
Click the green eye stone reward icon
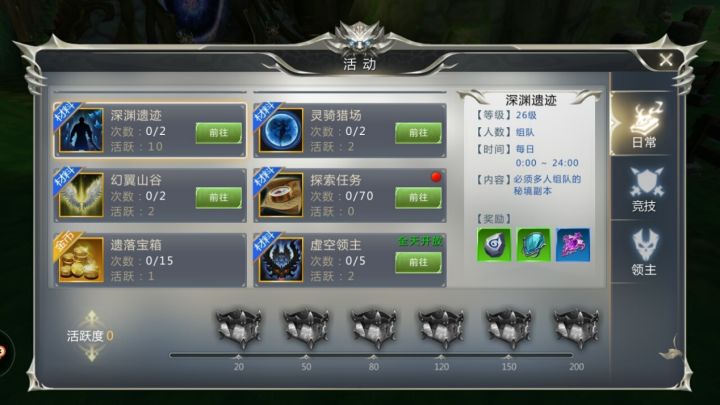tap(494, 245)
